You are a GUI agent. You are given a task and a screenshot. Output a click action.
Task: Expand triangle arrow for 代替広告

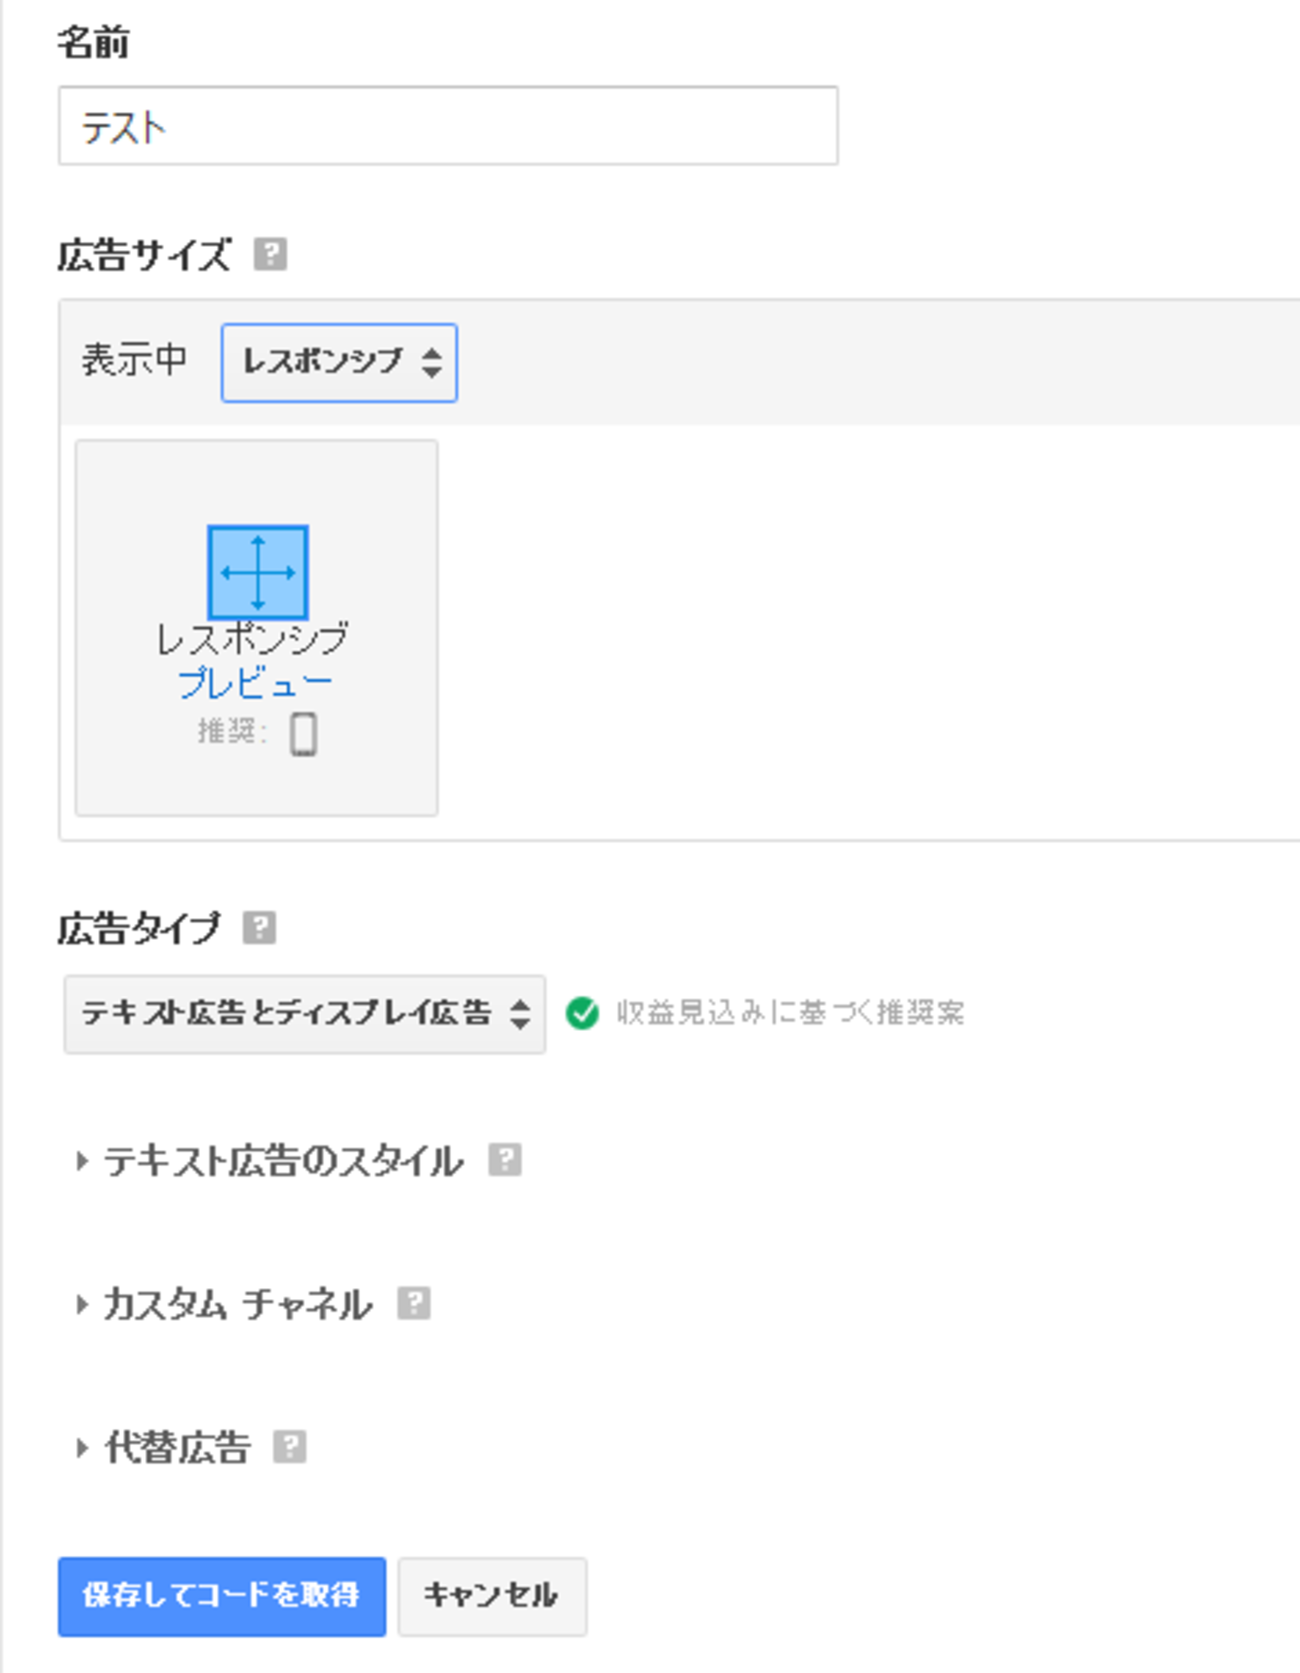[x=82, y=1447]
